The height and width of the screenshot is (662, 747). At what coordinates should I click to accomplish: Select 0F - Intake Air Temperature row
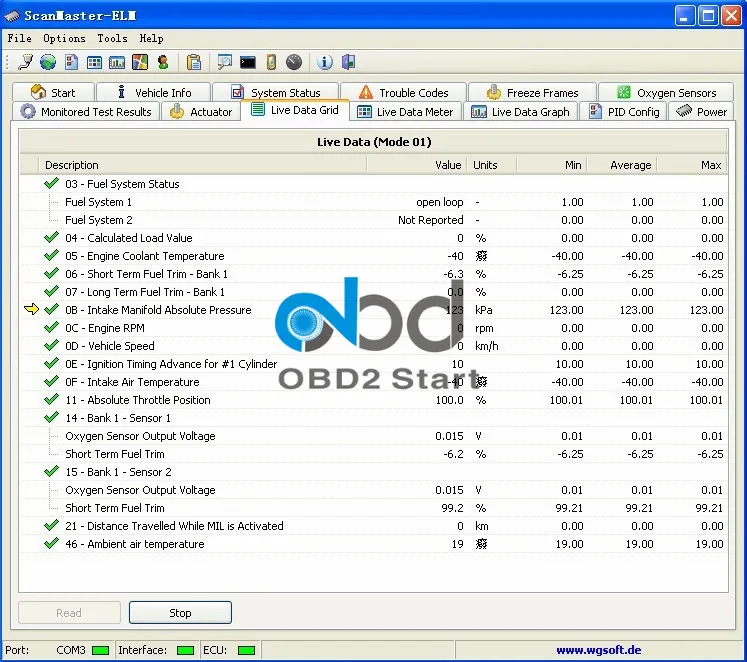374,382
